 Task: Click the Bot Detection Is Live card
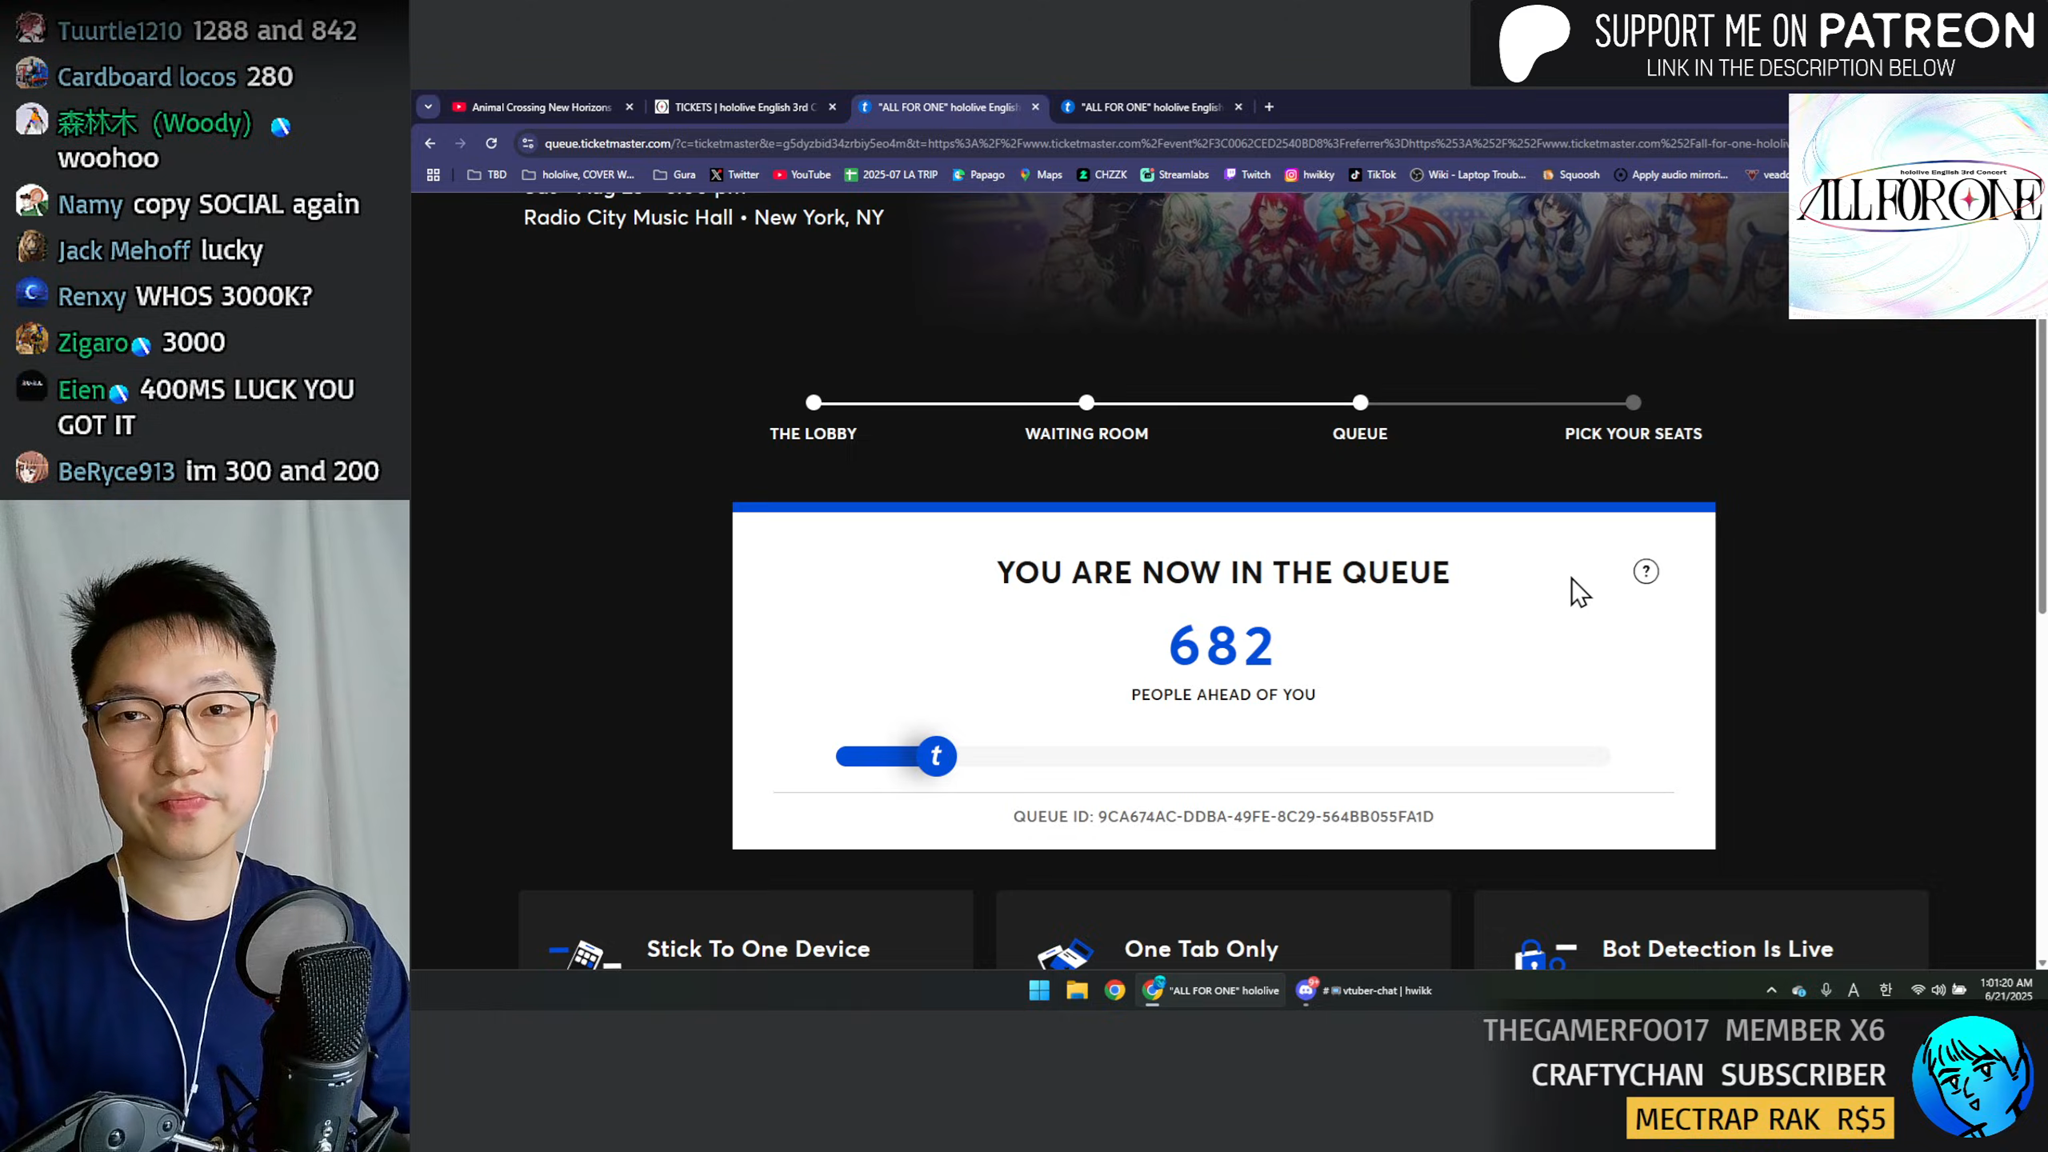1701,930
